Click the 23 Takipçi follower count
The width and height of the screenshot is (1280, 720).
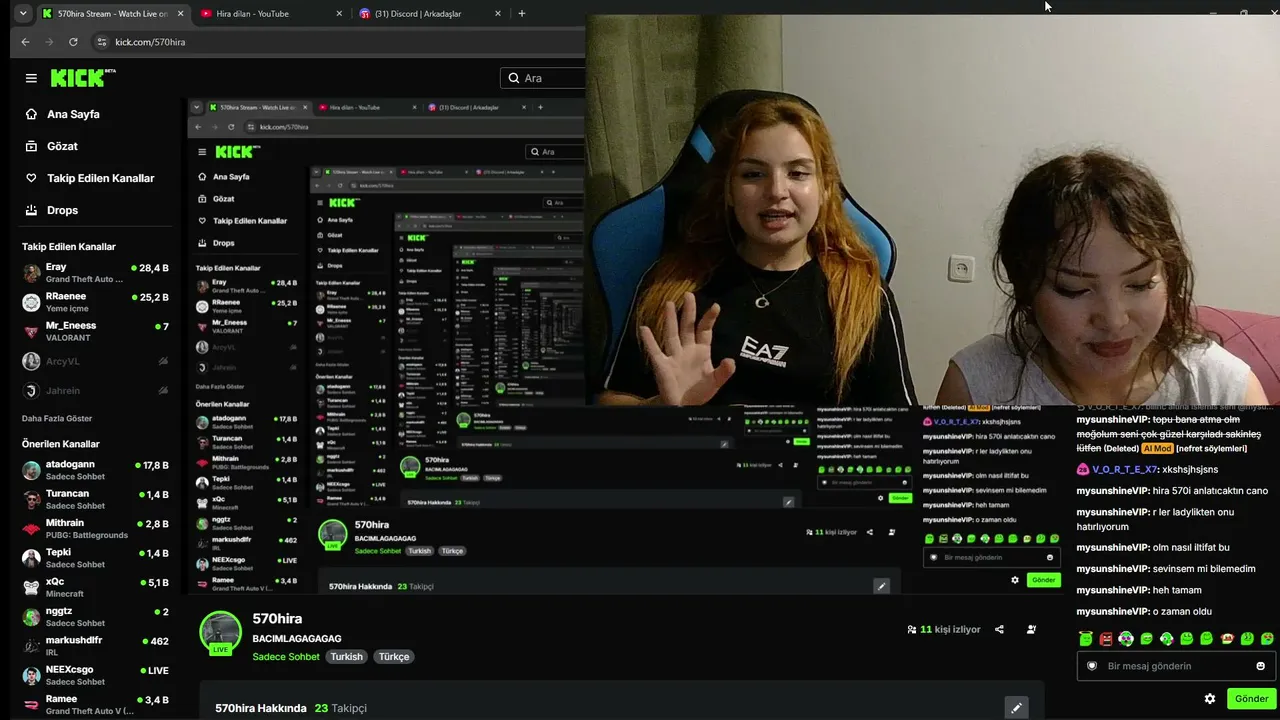pos(341,708)
